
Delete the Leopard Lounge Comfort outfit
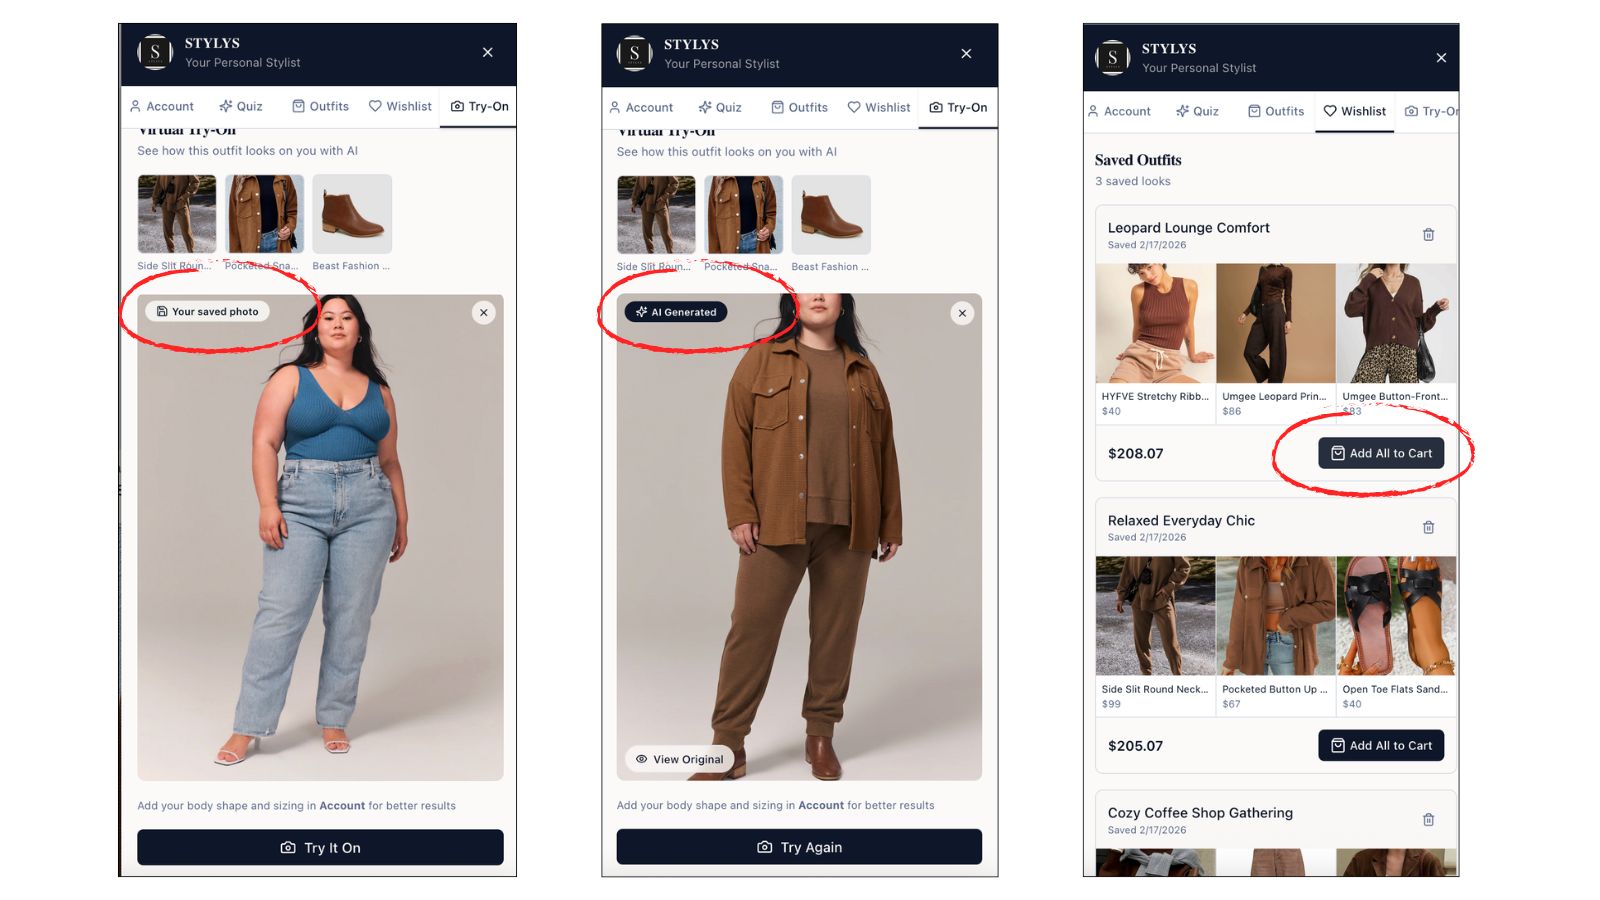1429,235
